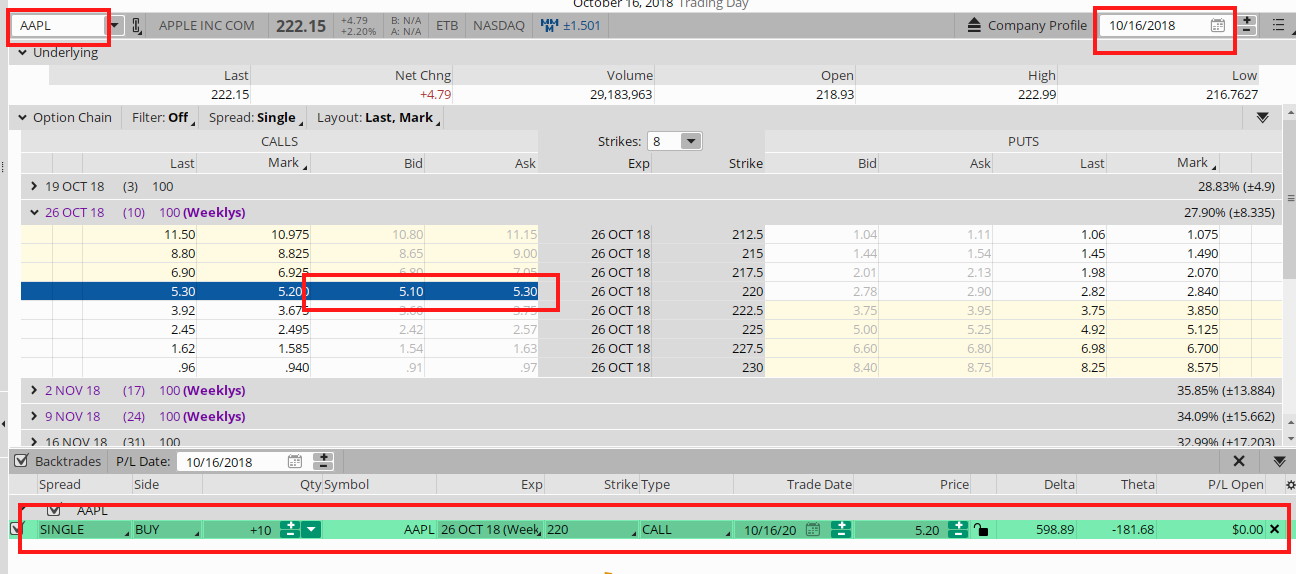Click the Company Profile eject icon
Viewport: 1296px width, 574px height.
tap(975, 26)
